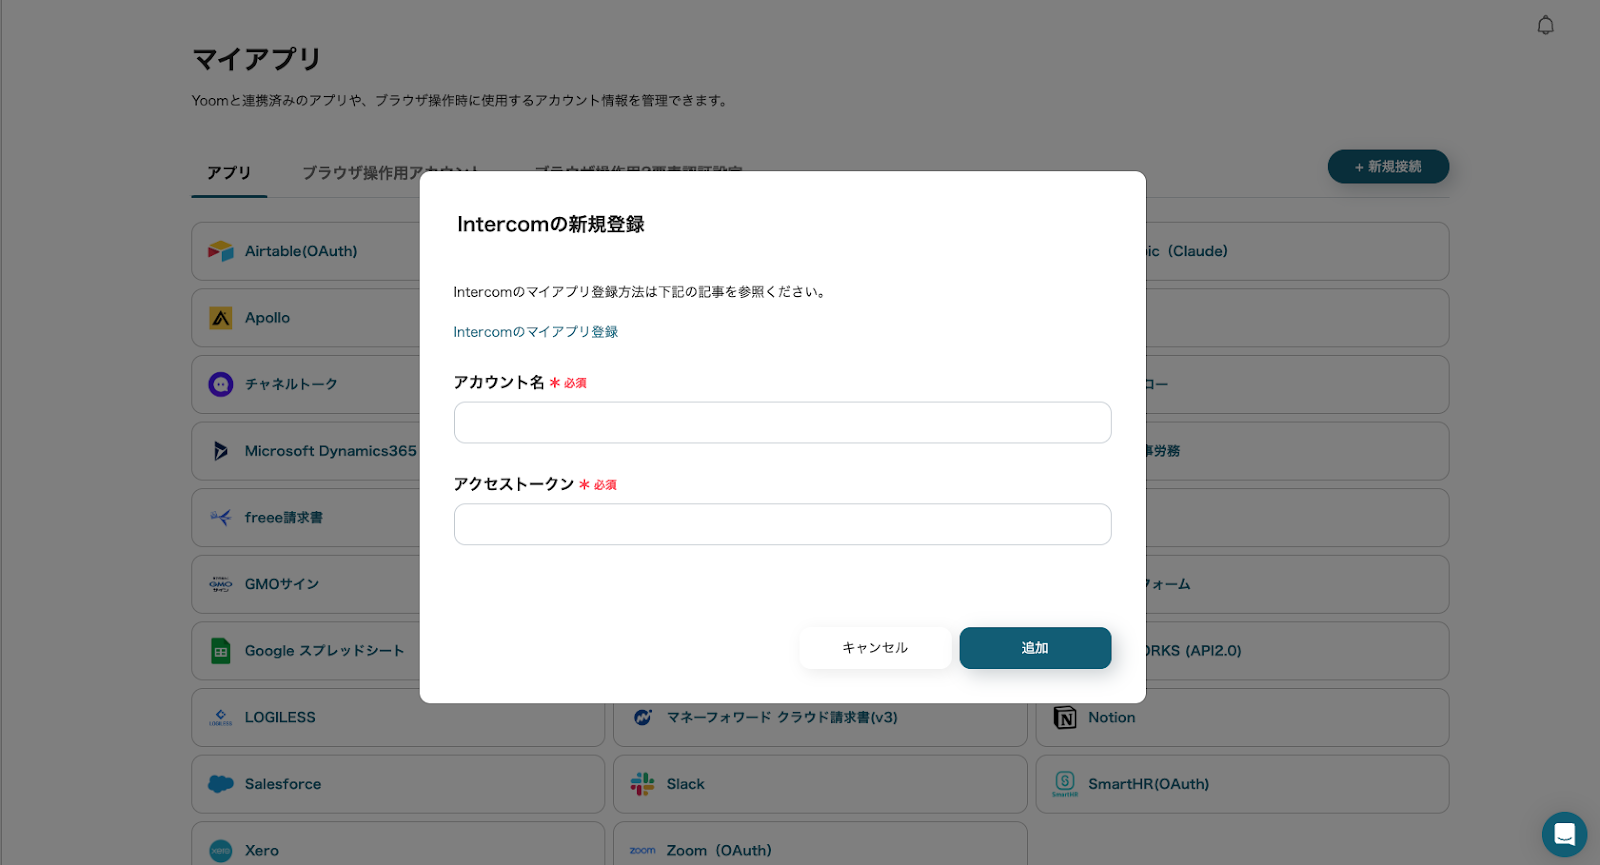The height and width of the screenshot is (865, 1600).
Task: Click the チャネルトーク app icon
Action: tap(221, 384)
